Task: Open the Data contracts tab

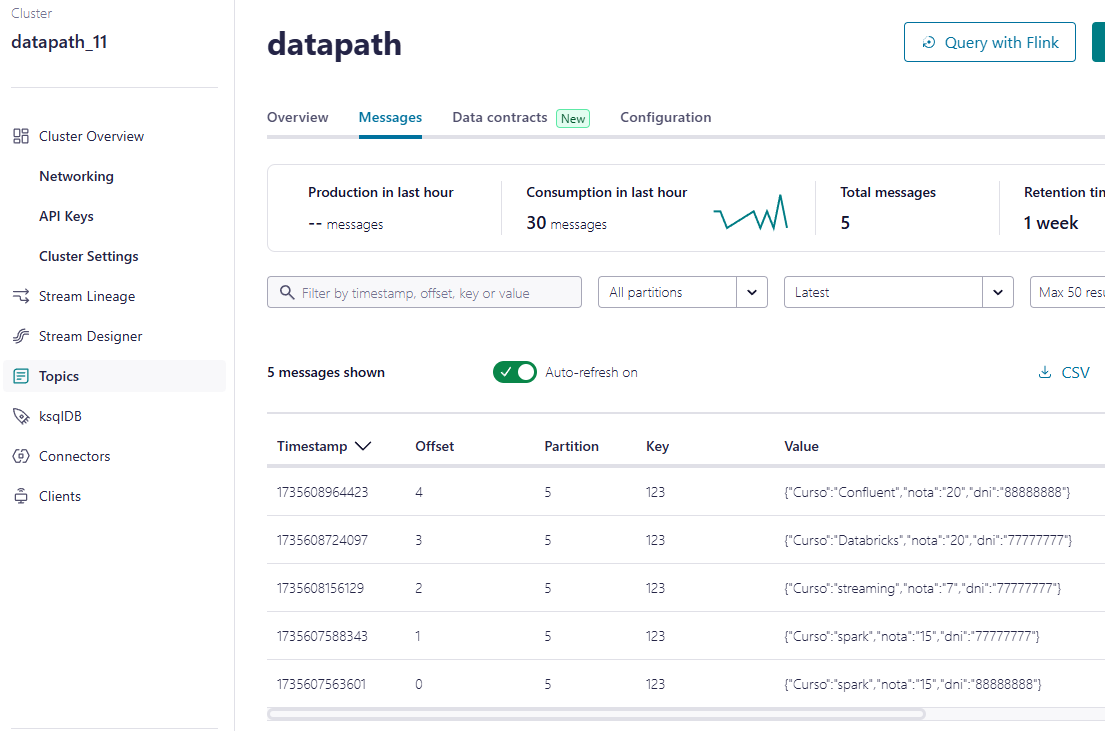Action: (x=500, y=117)
